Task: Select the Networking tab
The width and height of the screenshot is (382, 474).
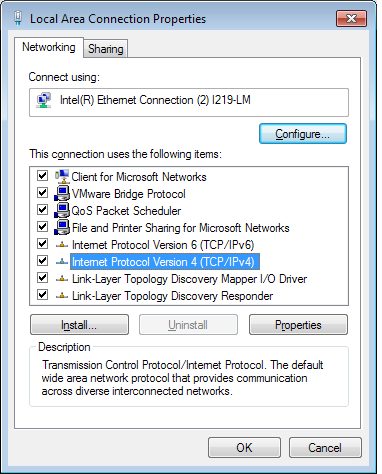Action: point(49,47)
